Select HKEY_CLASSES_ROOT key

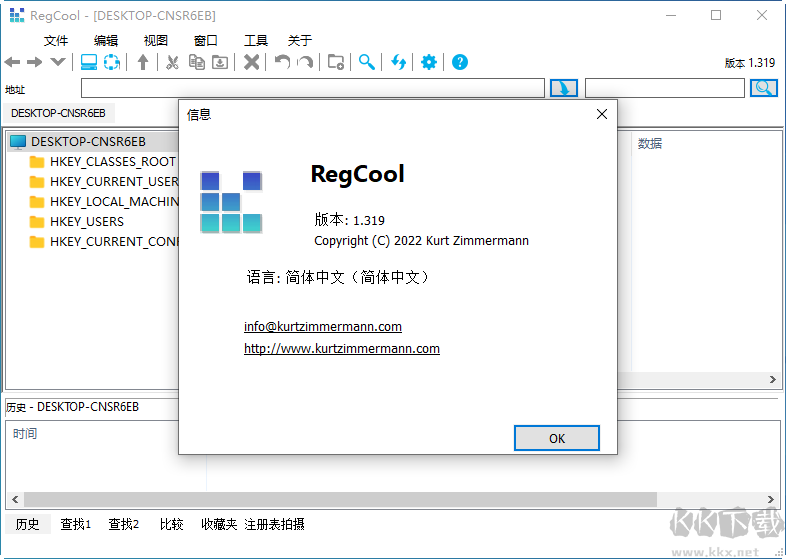point(113,162)
